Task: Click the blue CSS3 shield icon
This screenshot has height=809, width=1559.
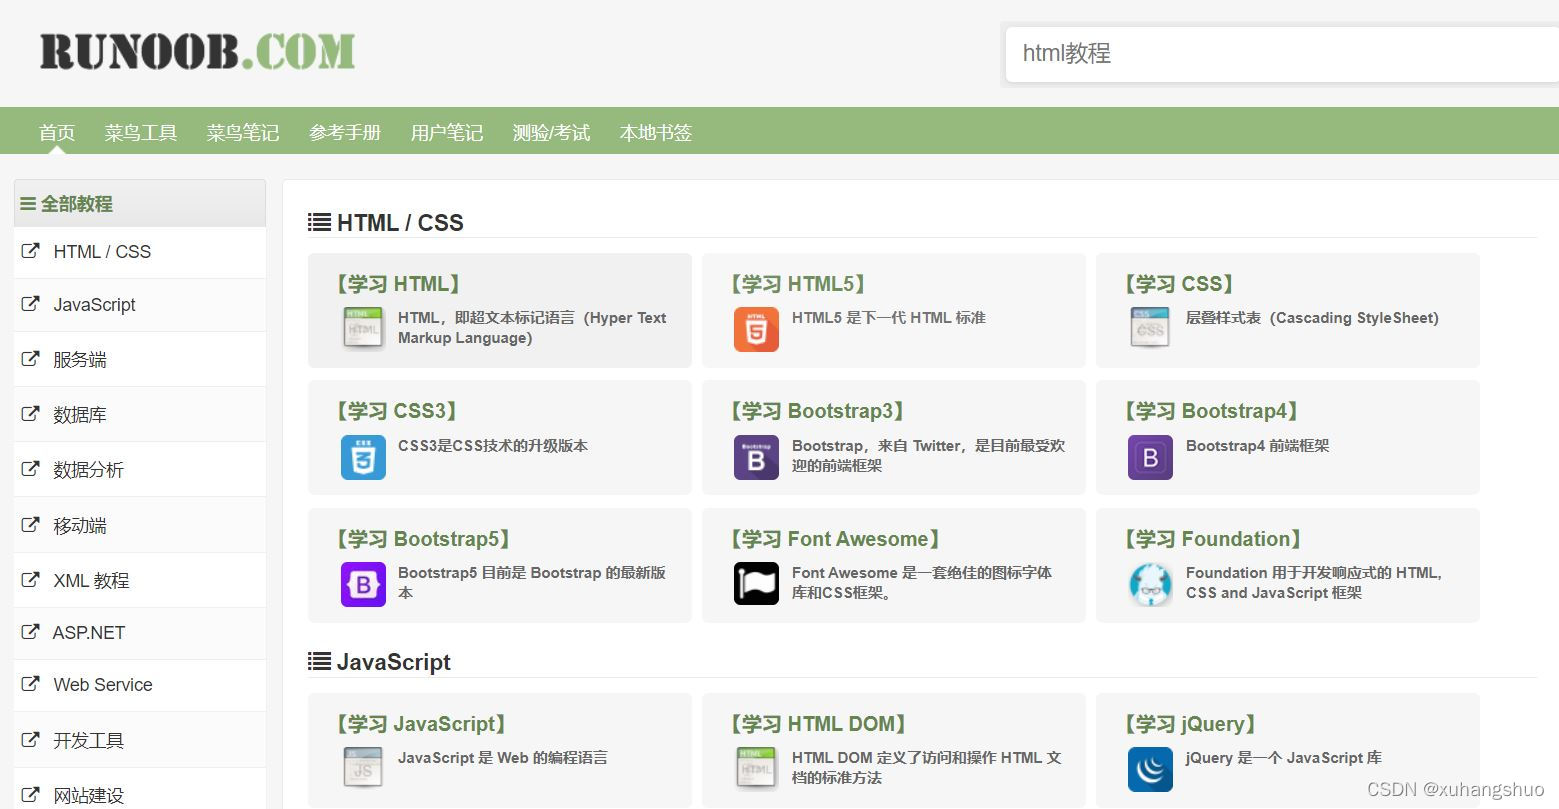Action: click(363, 457)
